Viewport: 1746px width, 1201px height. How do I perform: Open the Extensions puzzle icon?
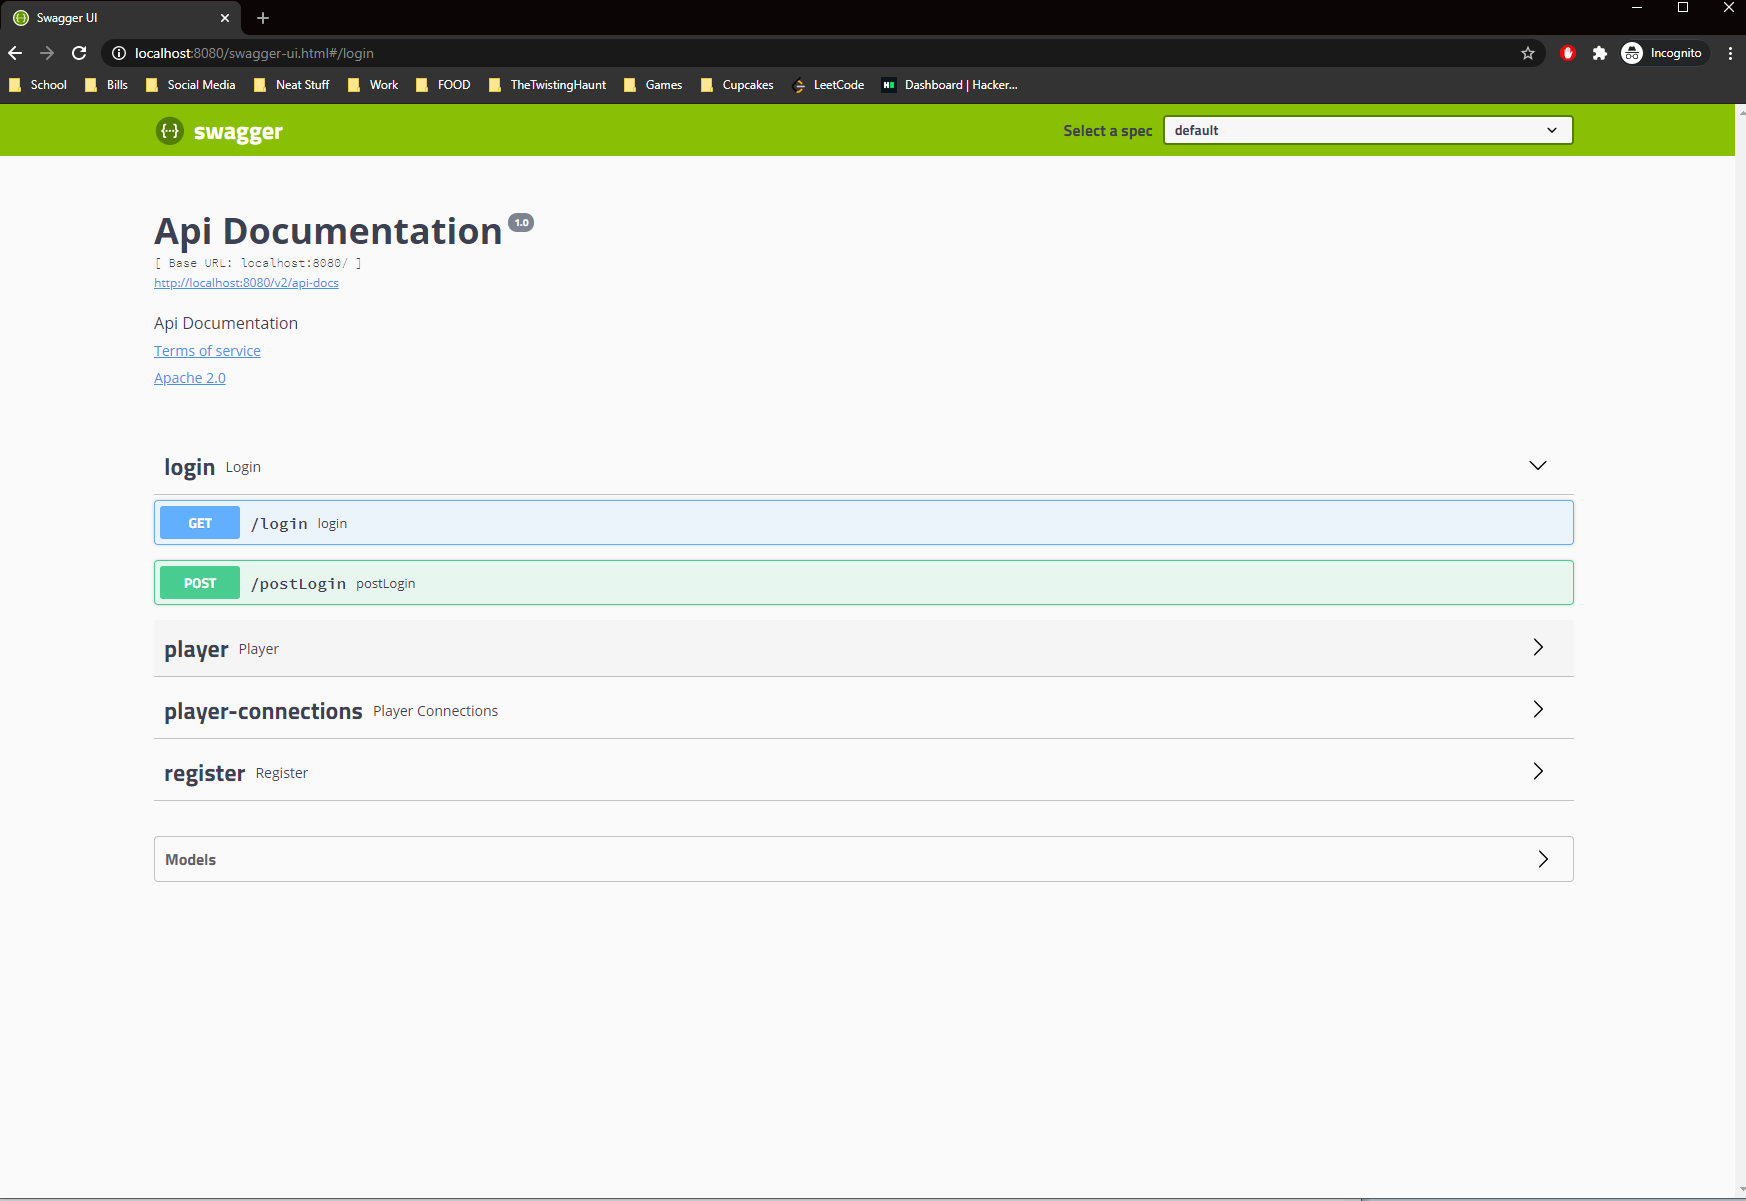click(x=1600, y=53)
